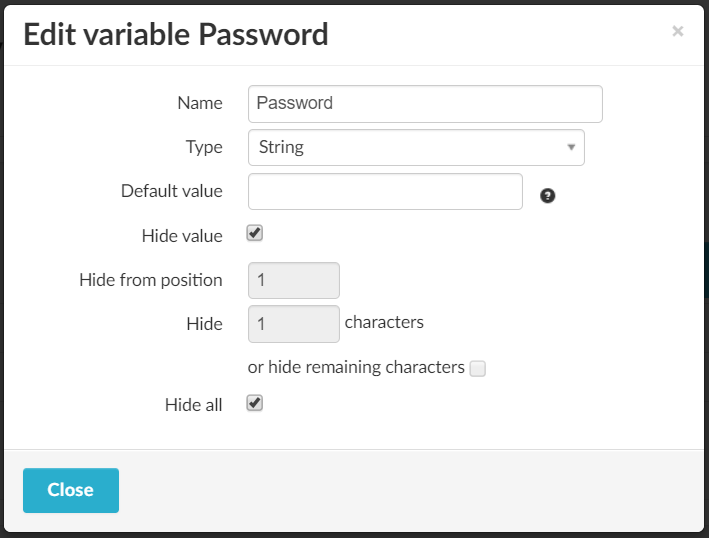The height and width of the screenshot is (538, 709).
Task: Click into the Default value field
Action: (385, 191)
